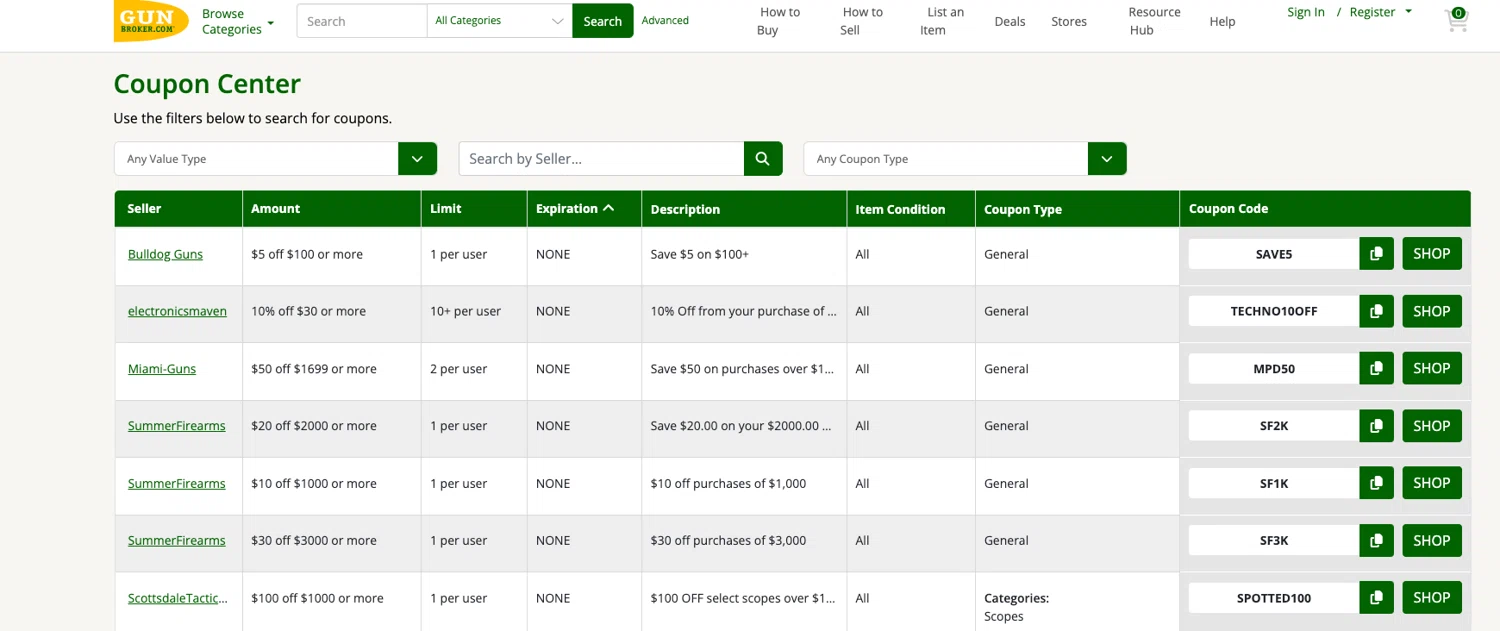Copy the SF1K coupon code
The image size is (1500, 631).
click(1376, 483)
